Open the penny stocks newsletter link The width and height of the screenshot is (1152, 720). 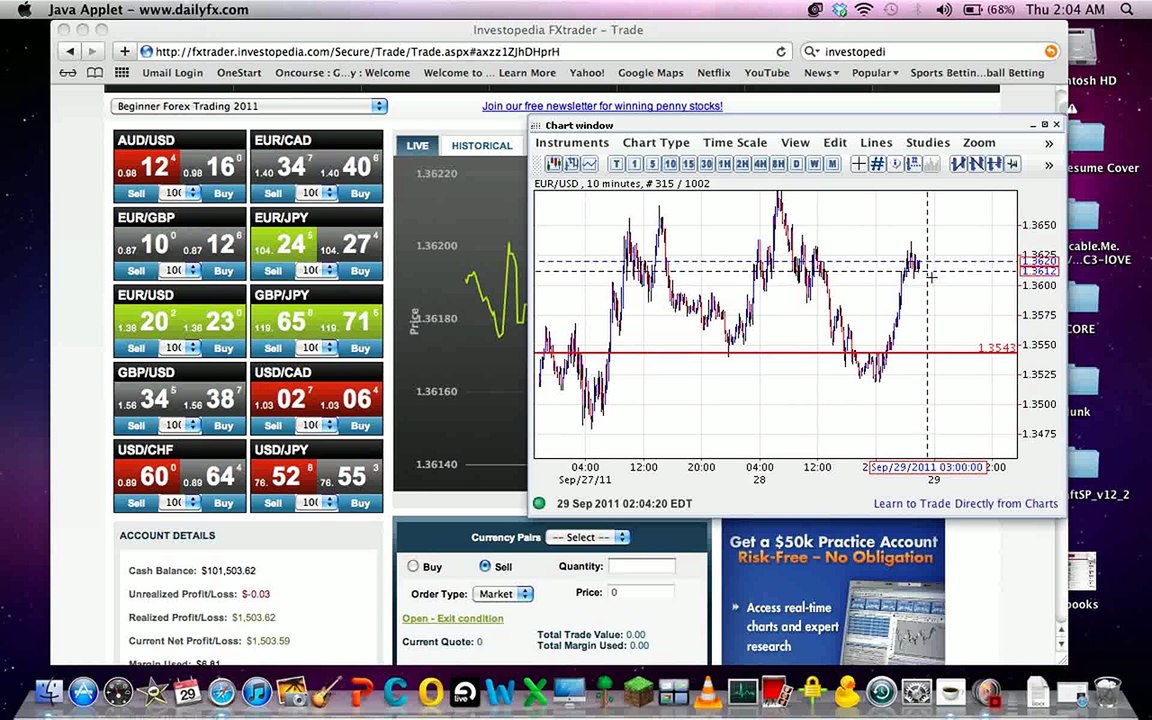pyautogui.click(x=602, y=106)
